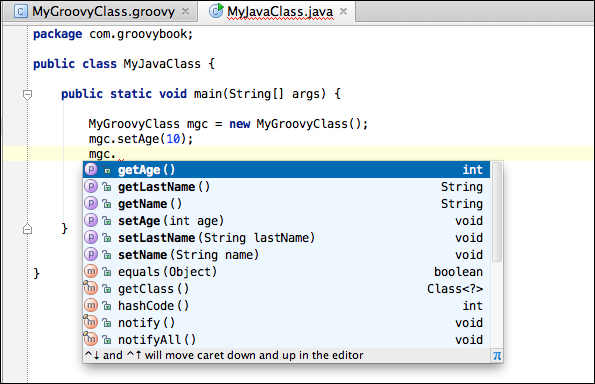Click the MyJavaClass class name in declaration
Image resolution: width=595 pixels, height=384 pixels.
pyautogui.click(x=162, y=64)
